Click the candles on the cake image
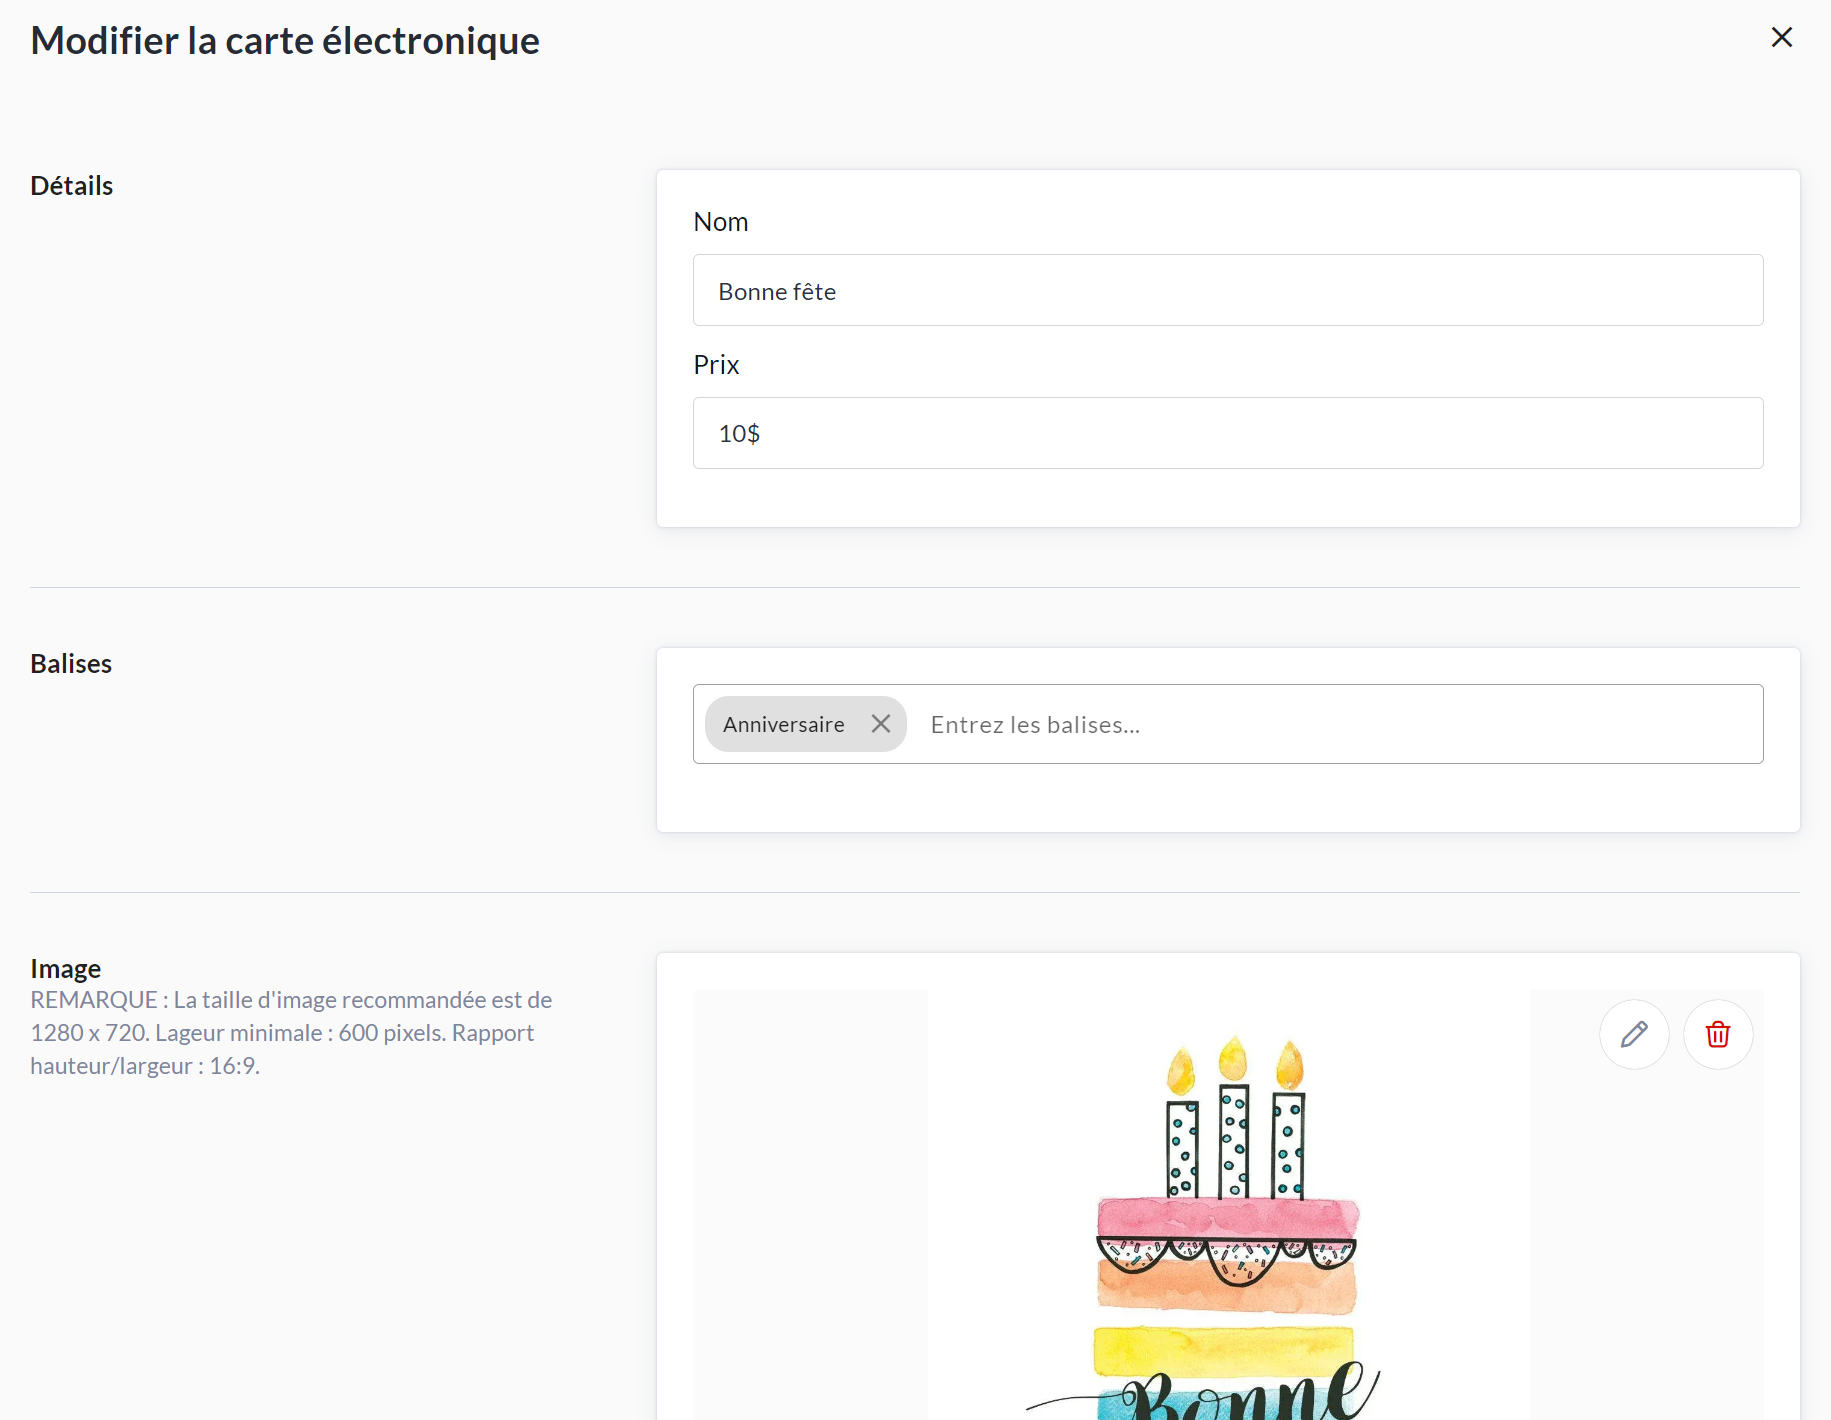Image resolution: width=1831 pixels, height=1420 pixels. click(x=1234, y=1120)
